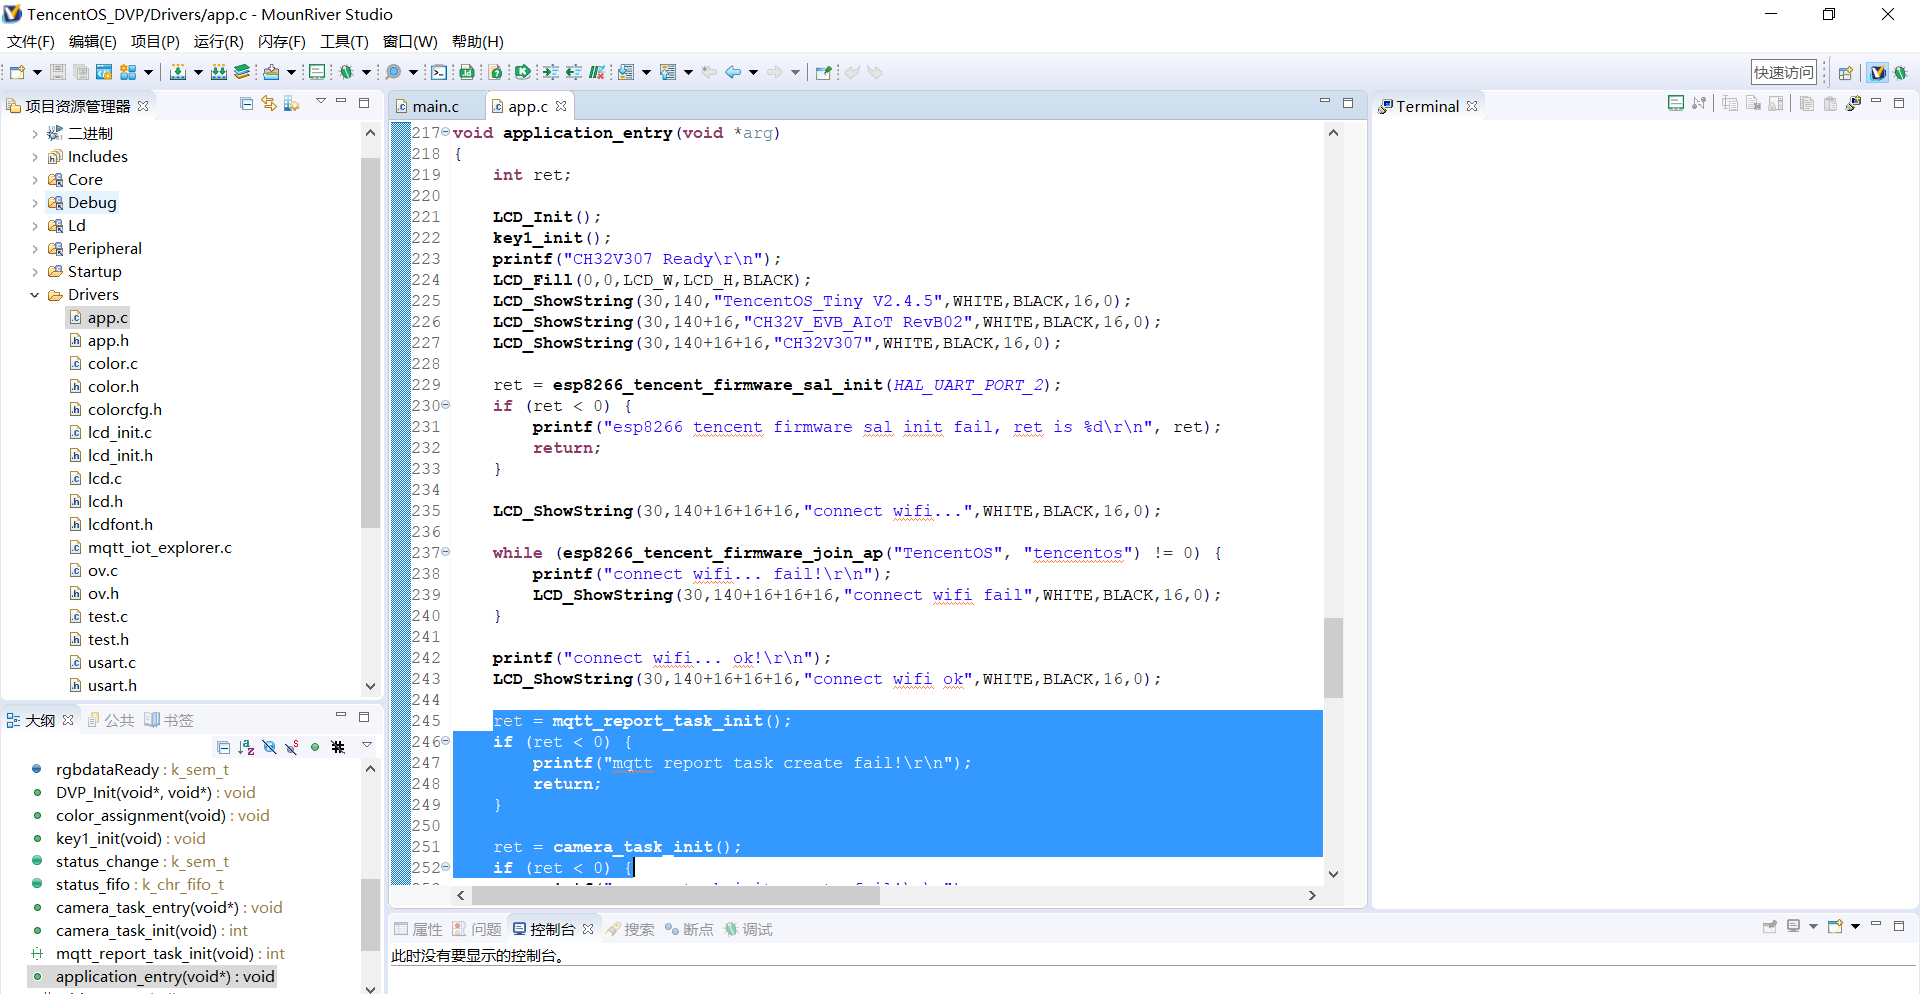The width and height of the screenshot is (1920, 994).
Task: Toggle alphabetical sort in outline panel
Action: tap(246, 747)
